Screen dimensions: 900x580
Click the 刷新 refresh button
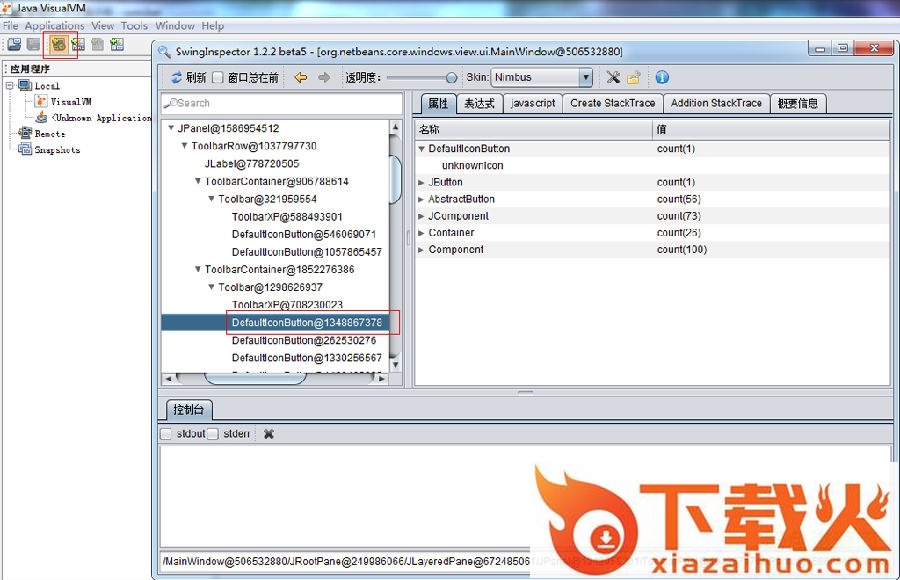point(188,78)
